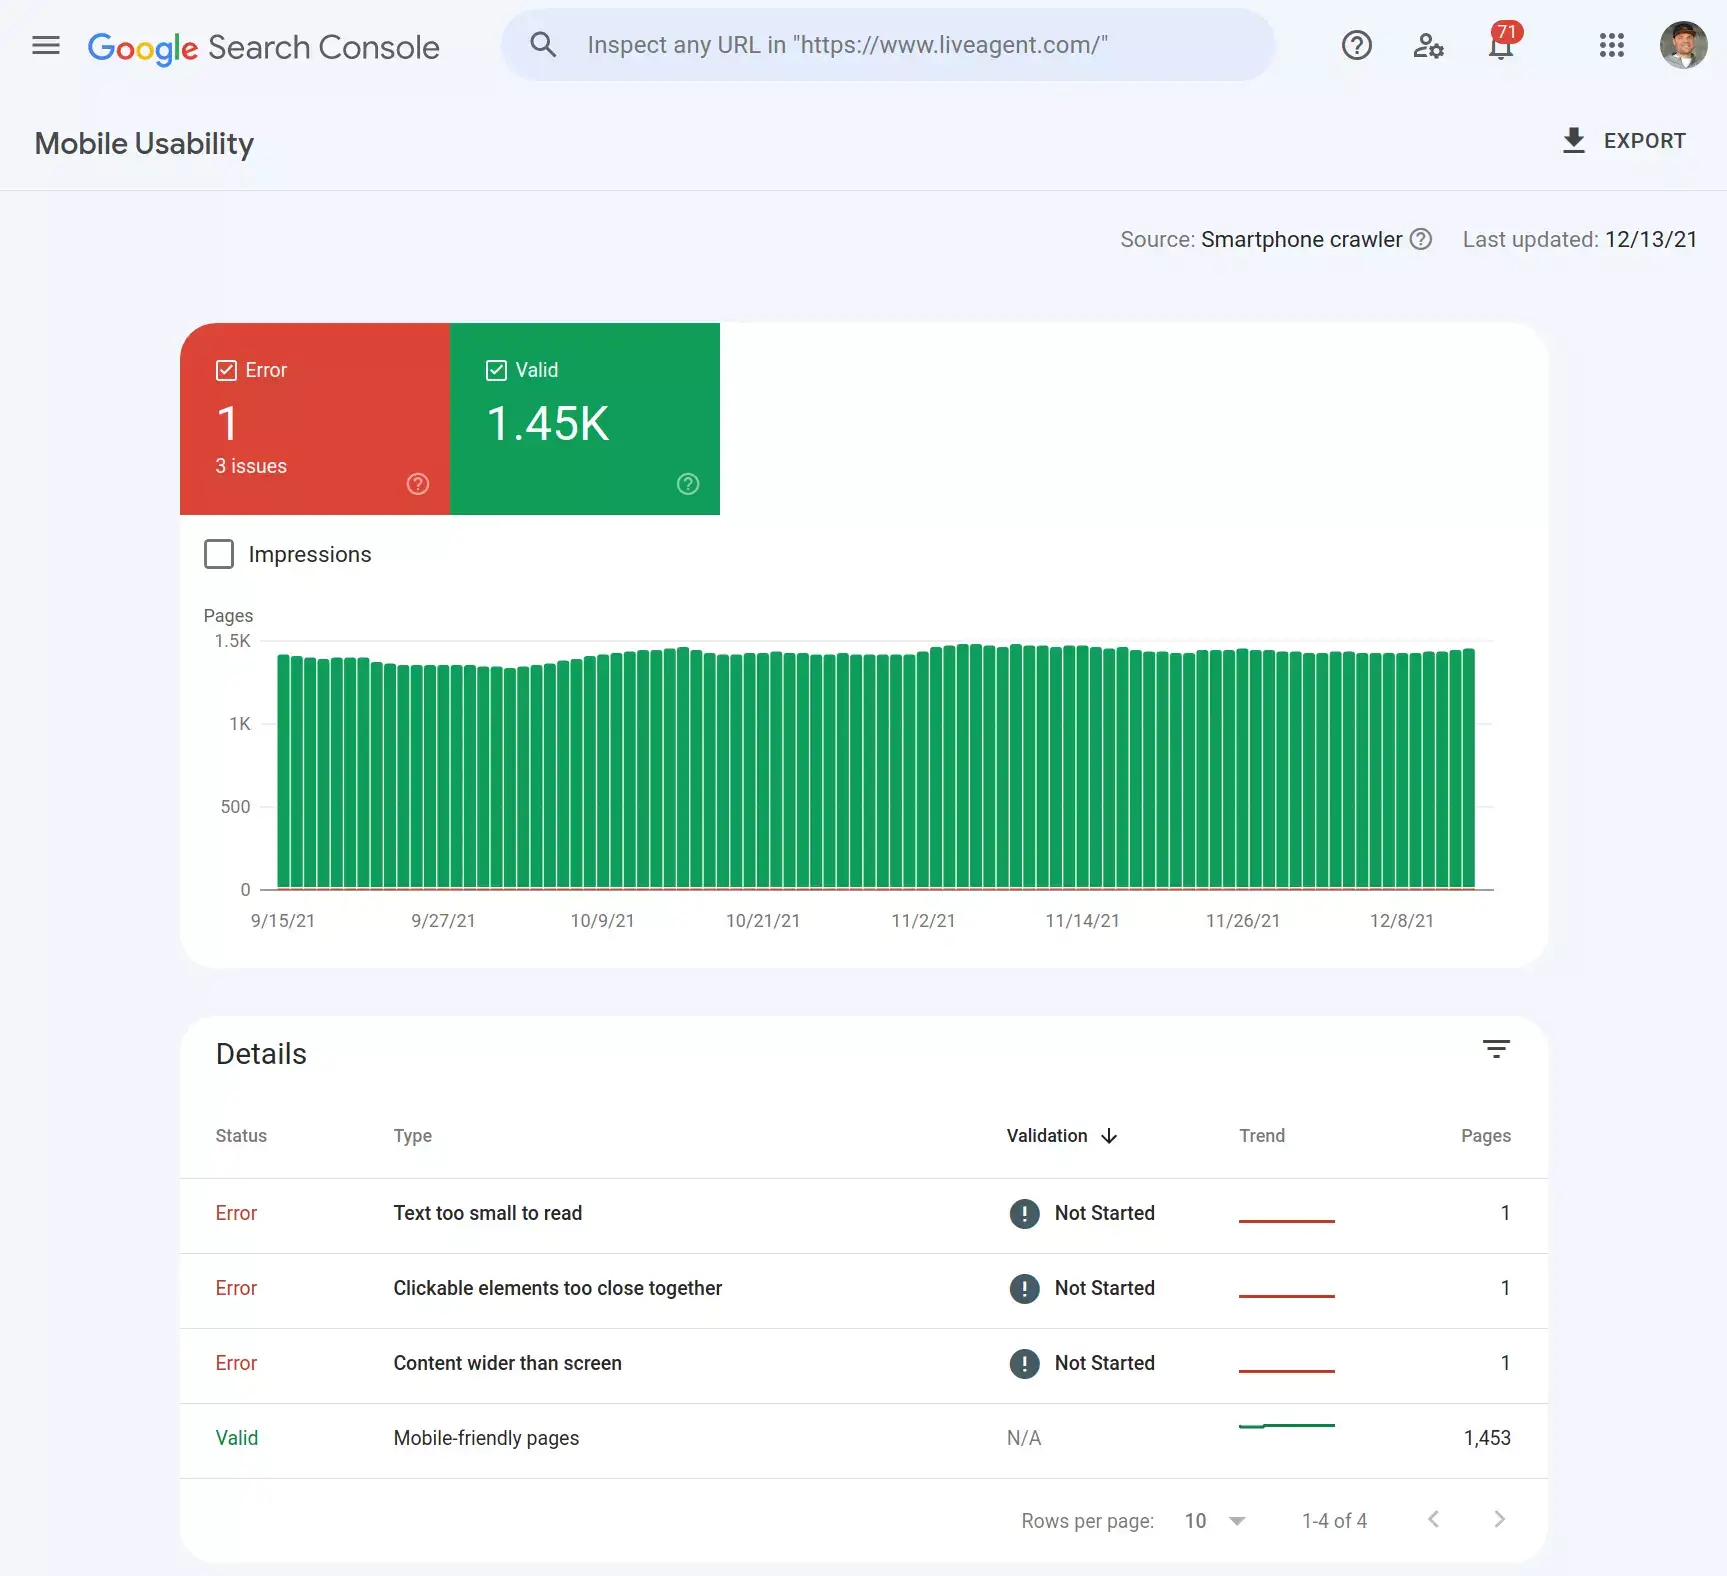1727x1576 pixels.
Task: Open the Mobile-friendly pages row
Action: (485, 1438)
